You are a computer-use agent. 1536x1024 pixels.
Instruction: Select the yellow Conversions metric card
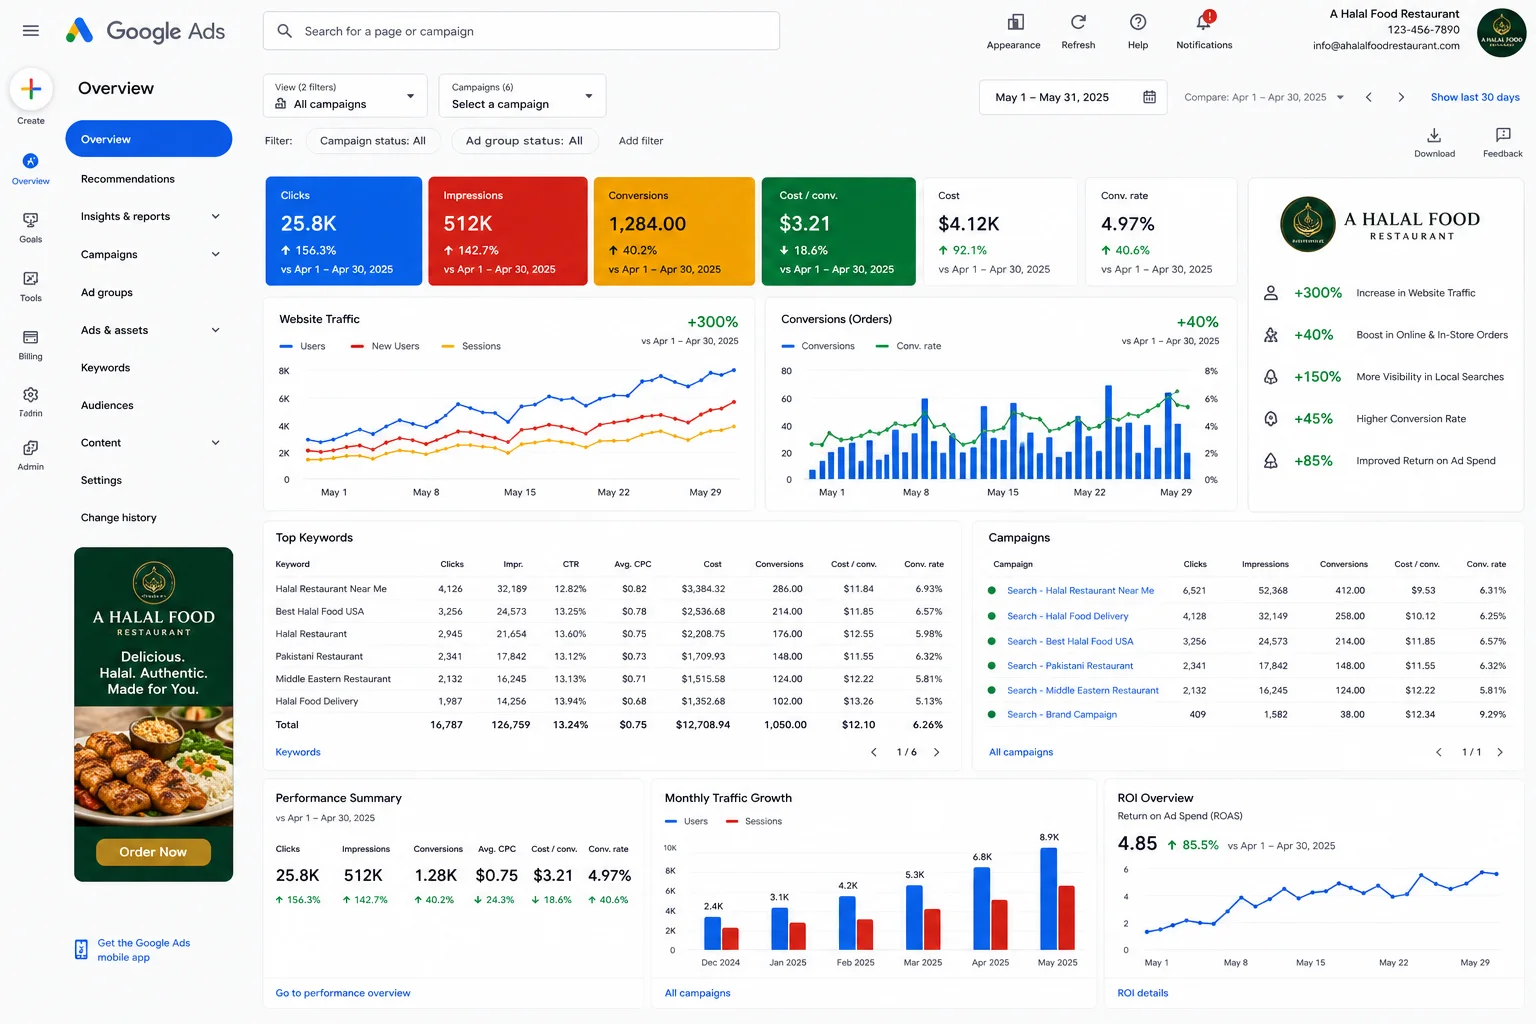click(674, 231)
